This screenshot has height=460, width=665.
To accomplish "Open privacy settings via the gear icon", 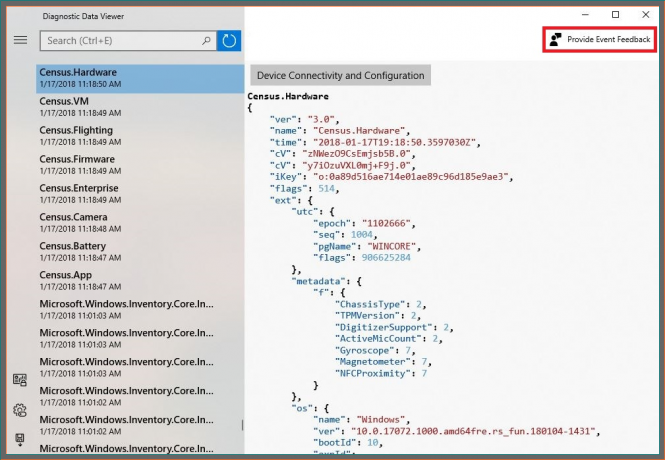I will tap(20, 410).
